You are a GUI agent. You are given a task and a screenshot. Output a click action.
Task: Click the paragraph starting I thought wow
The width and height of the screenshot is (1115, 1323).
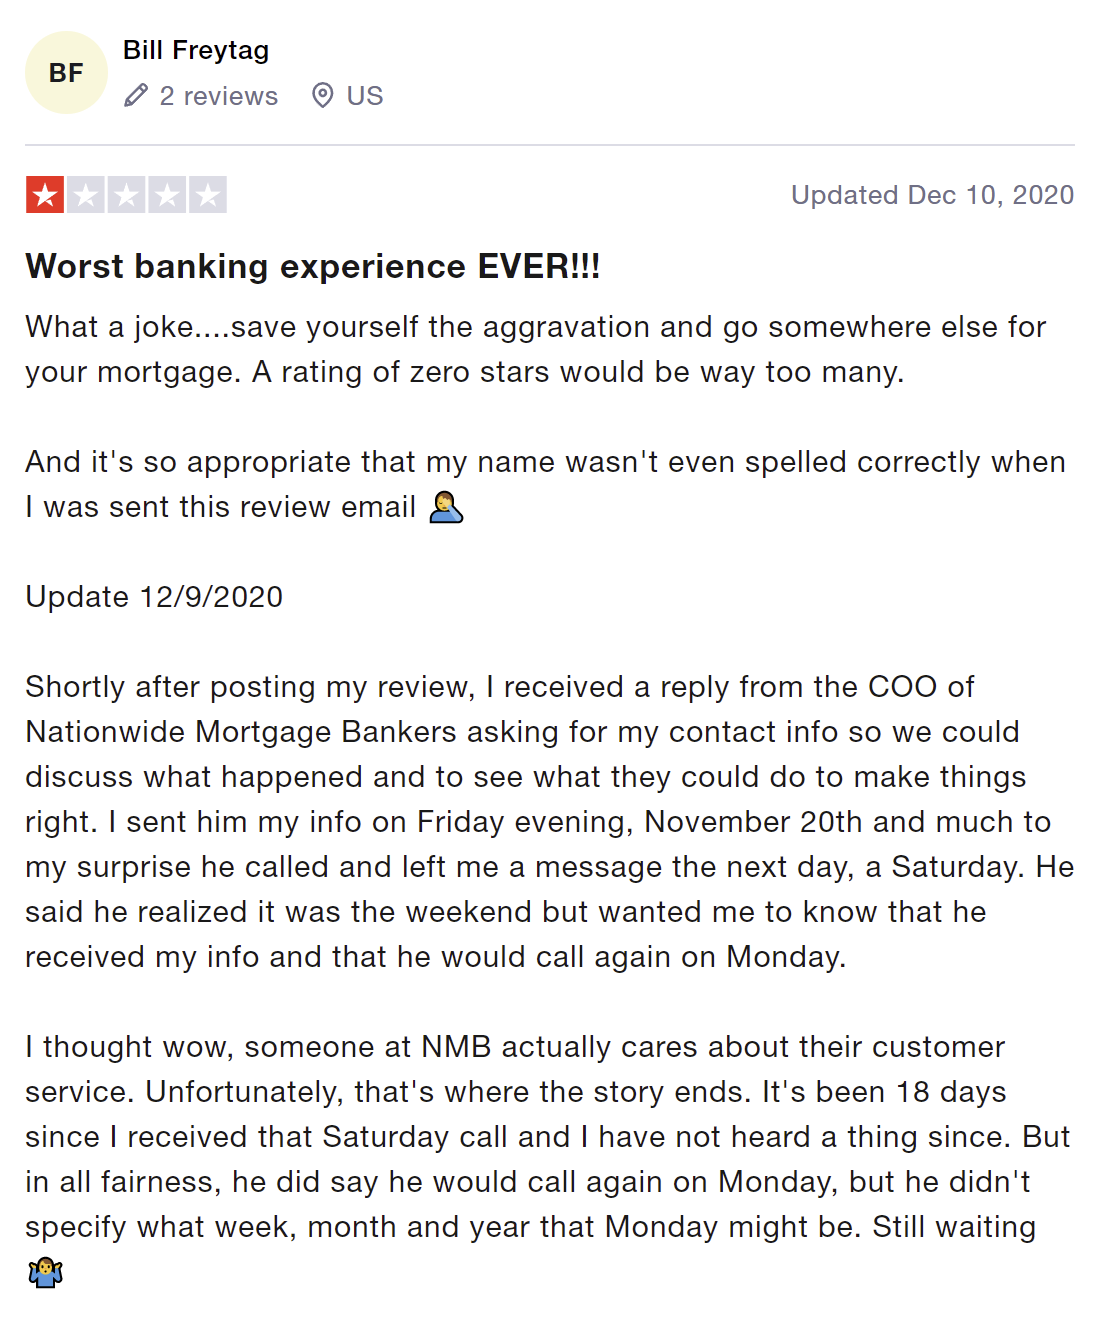point(548,1159)
